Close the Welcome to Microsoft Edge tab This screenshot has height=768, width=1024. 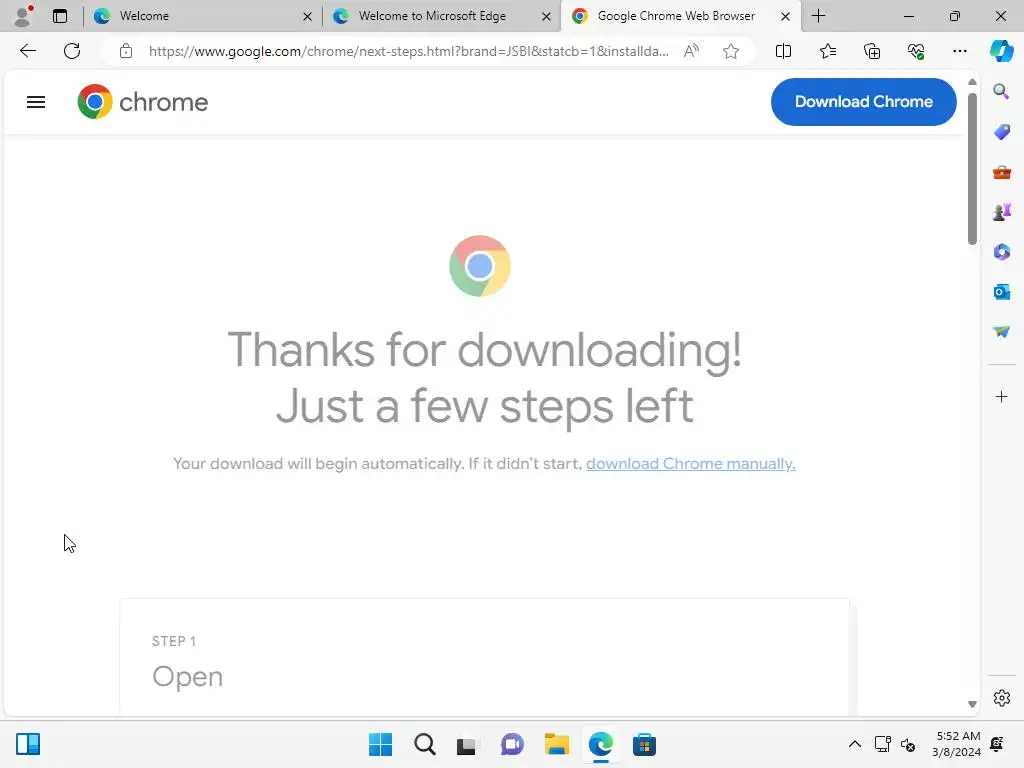pos(546,16)
